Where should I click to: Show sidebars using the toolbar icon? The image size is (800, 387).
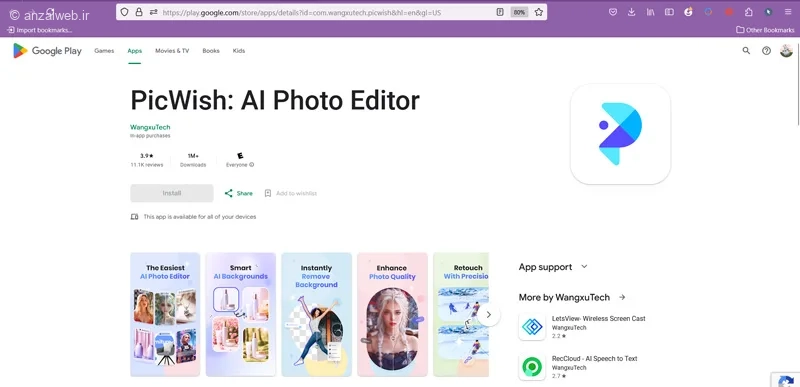click(669, 12)
